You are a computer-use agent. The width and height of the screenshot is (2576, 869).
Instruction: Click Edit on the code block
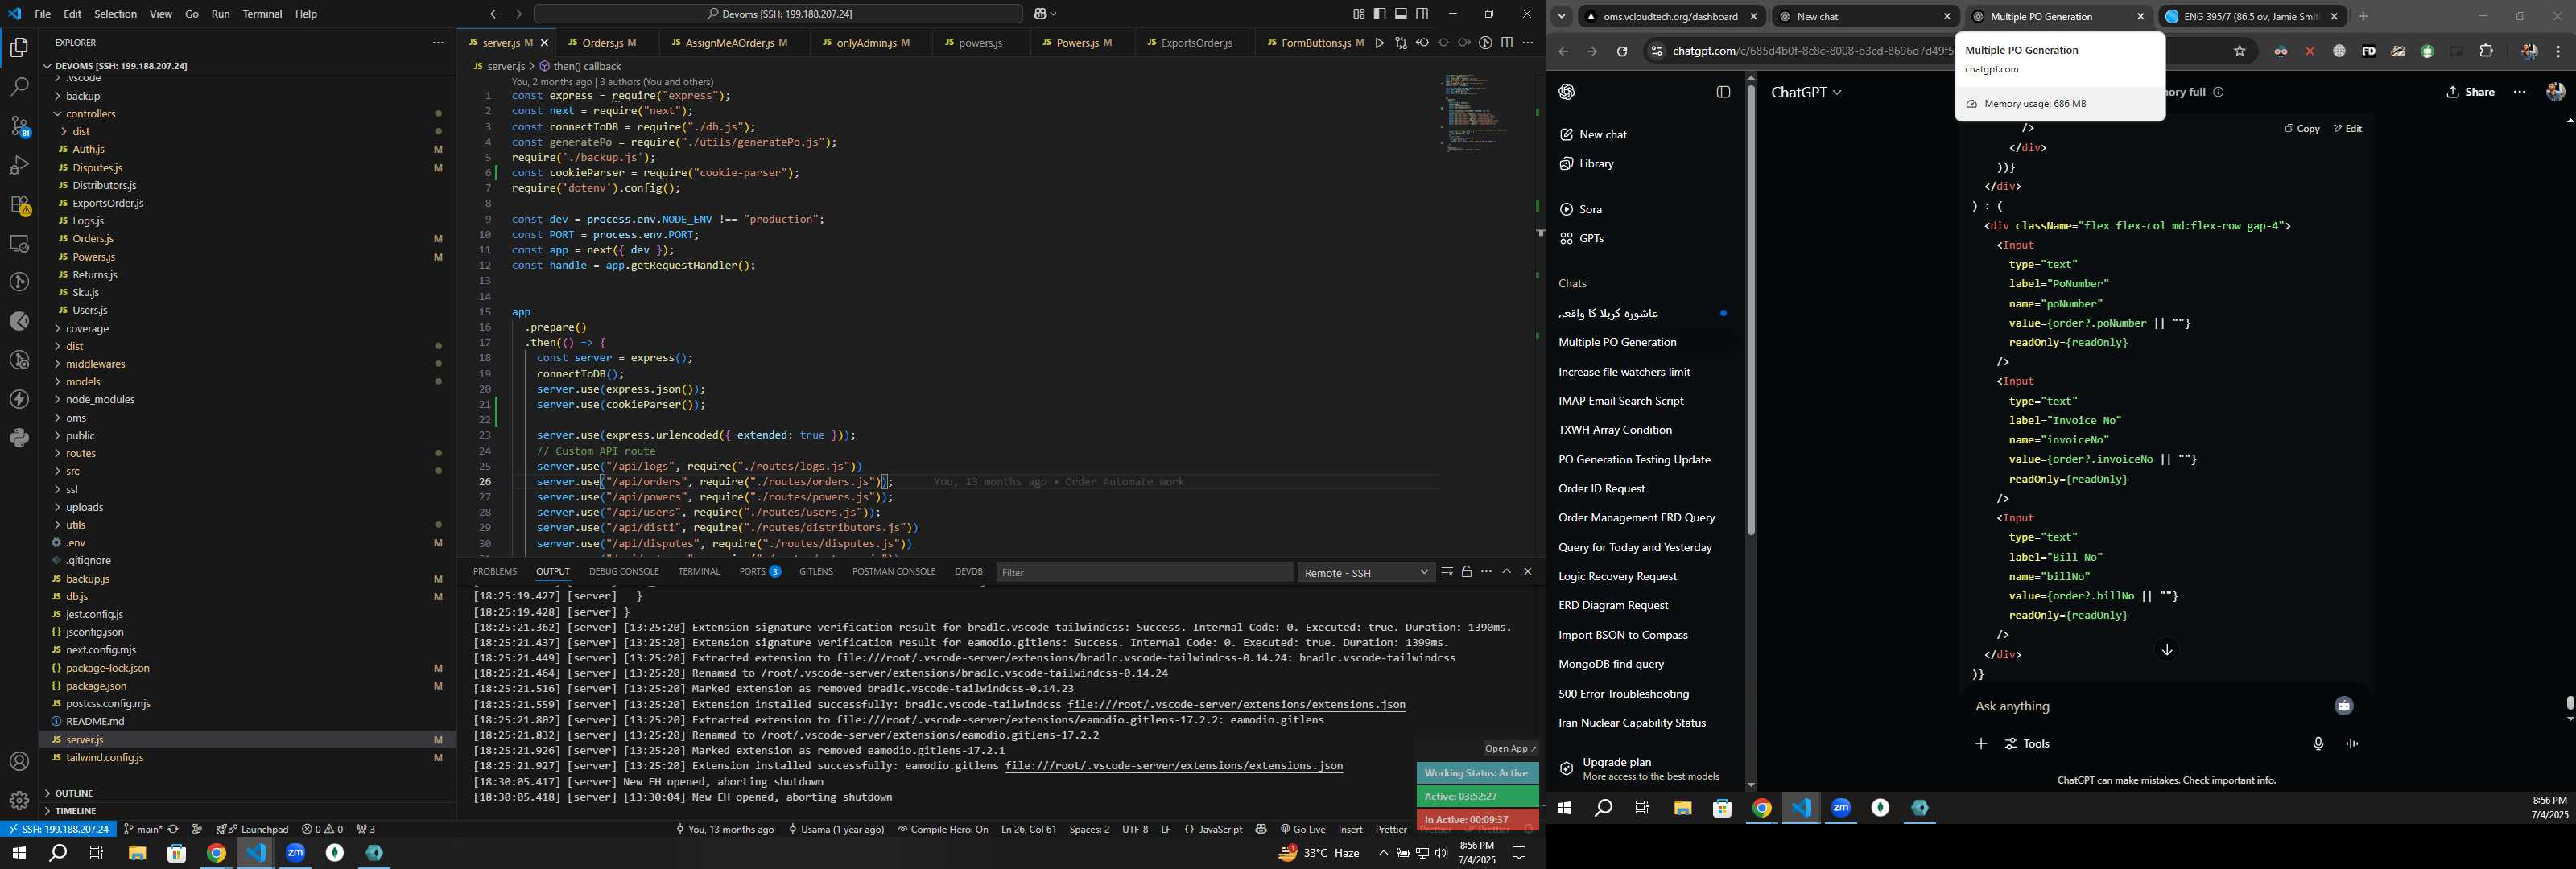pos(2348,128)
